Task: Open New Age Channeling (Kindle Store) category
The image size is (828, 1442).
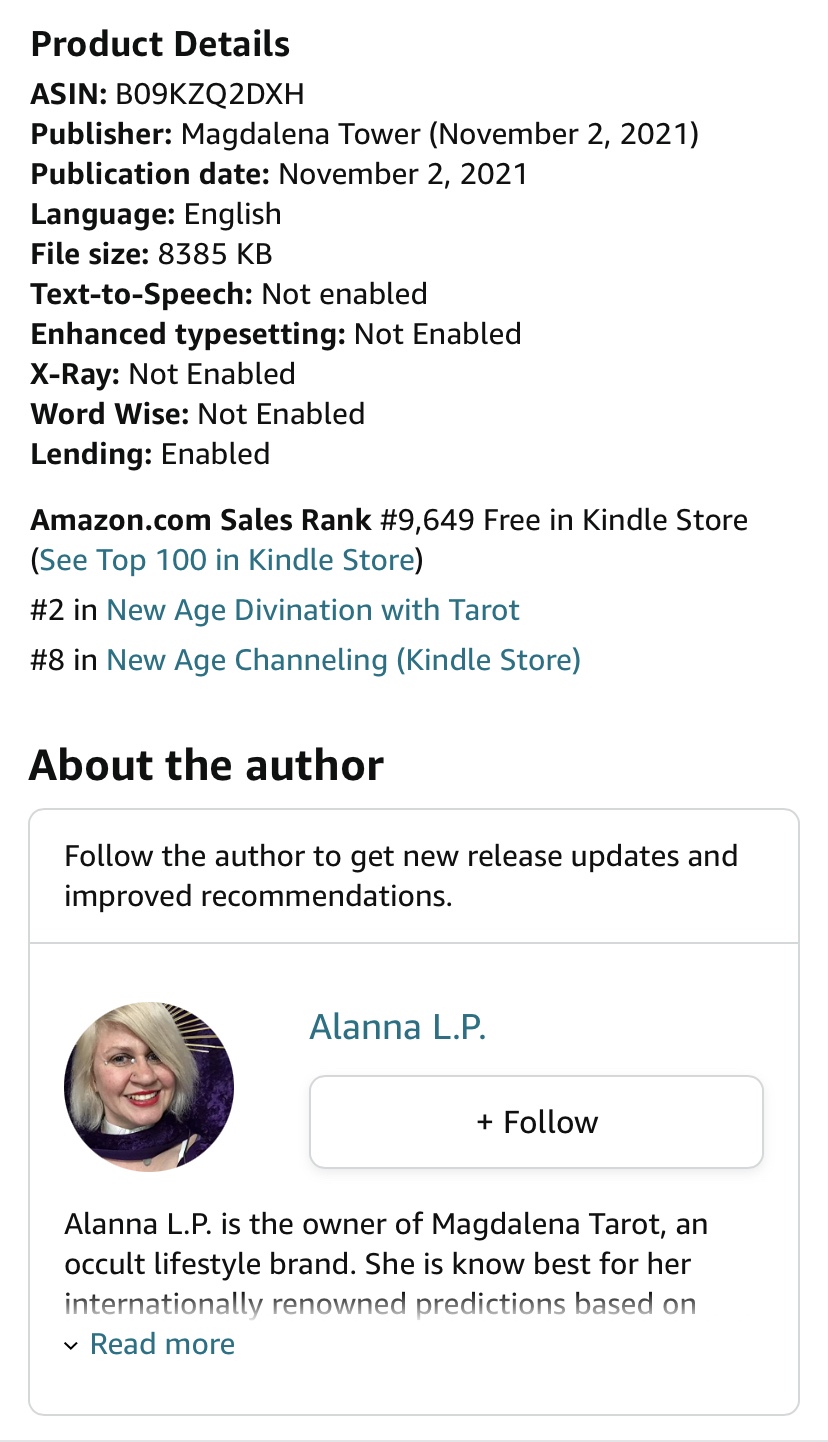Action: (343, 660)
